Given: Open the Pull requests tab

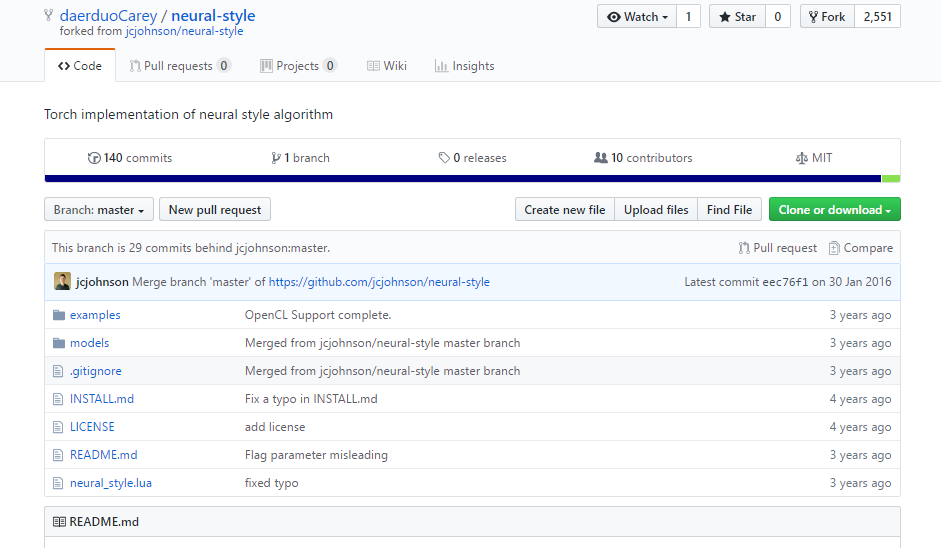Looking at the screenshot, I should 179,66.
